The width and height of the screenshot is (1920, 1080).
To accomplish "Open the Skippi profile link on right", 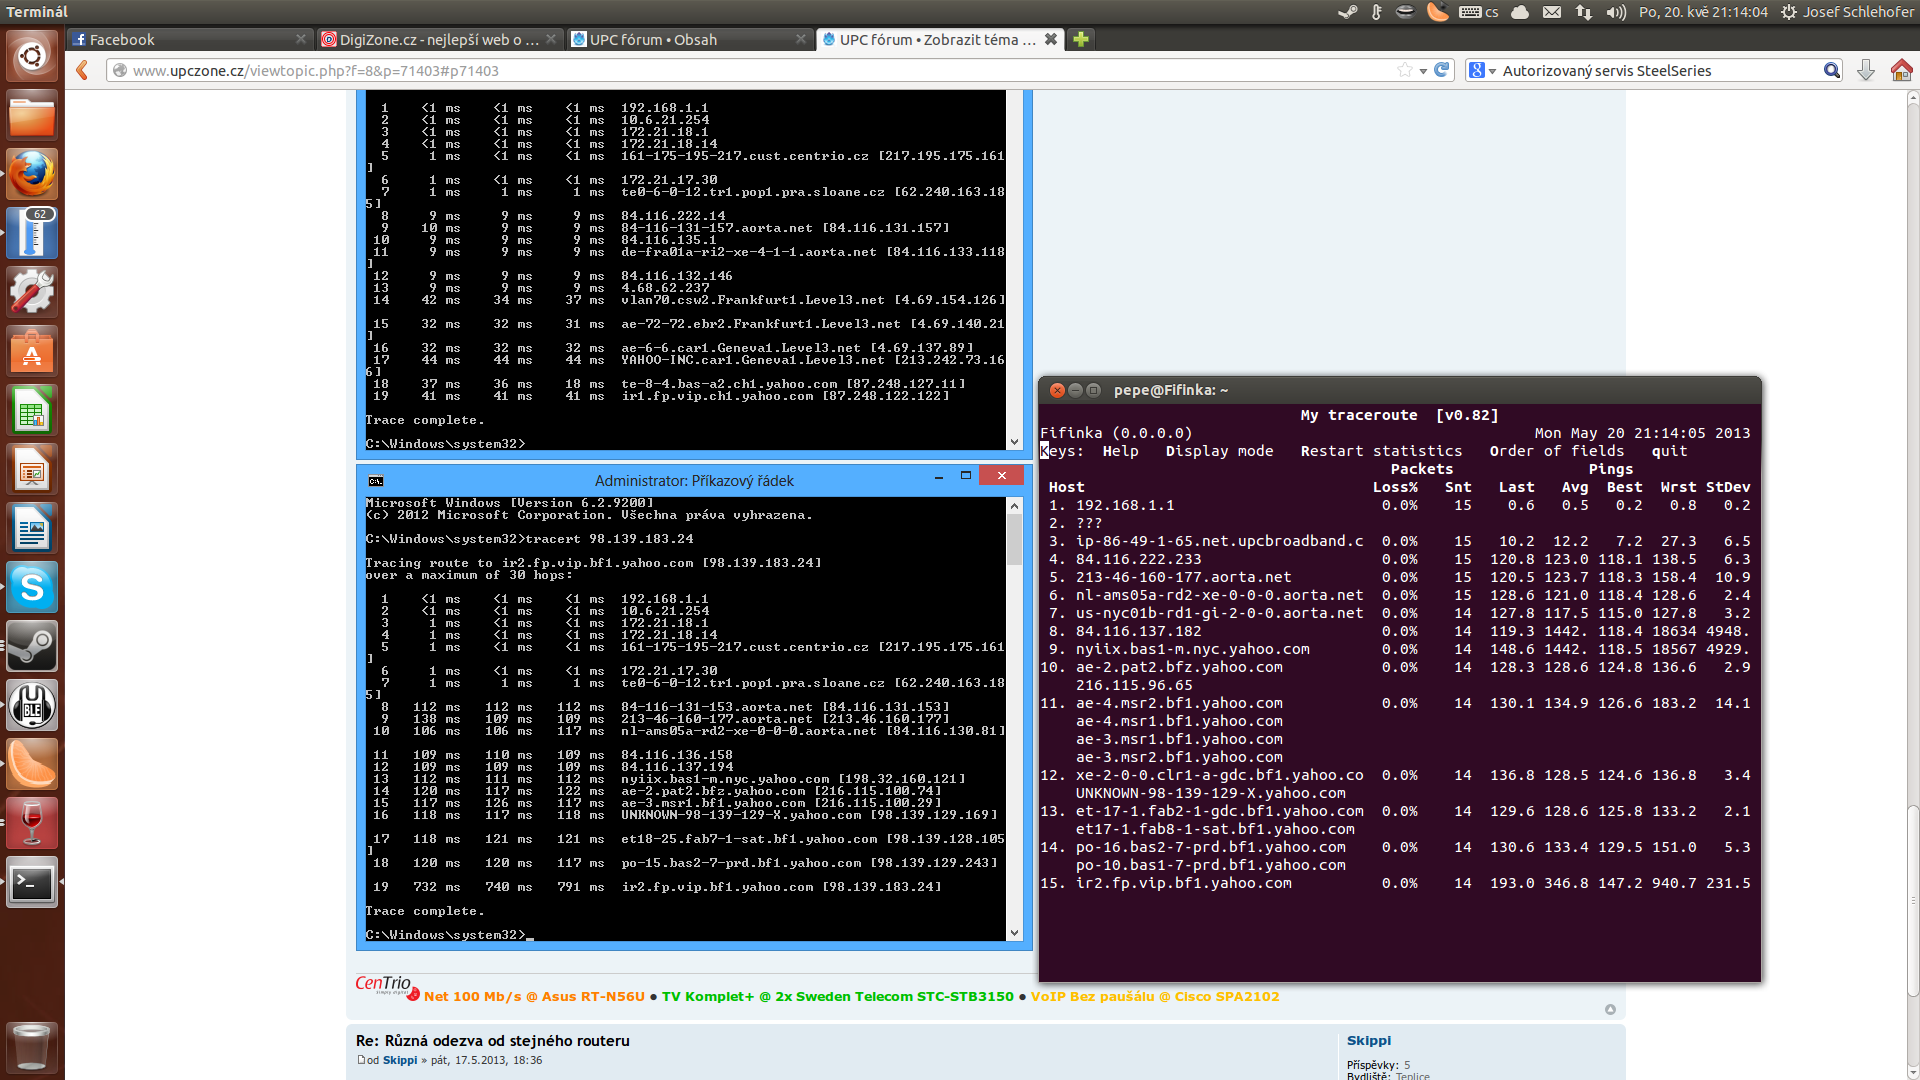I will [x=1369, y=1040].
